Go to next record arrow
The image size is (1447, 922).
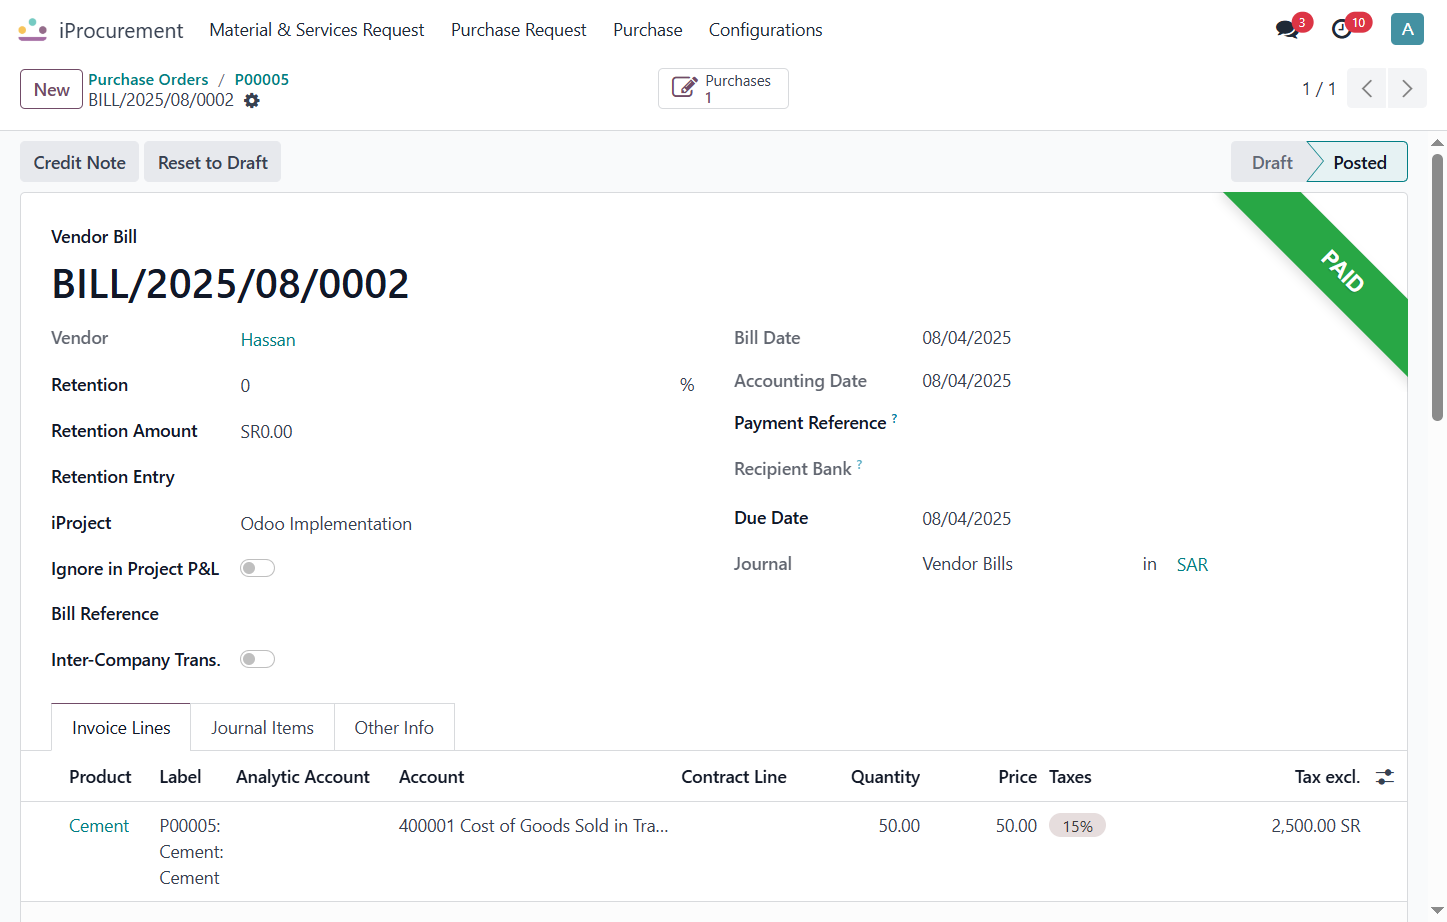click(1407, 89)
